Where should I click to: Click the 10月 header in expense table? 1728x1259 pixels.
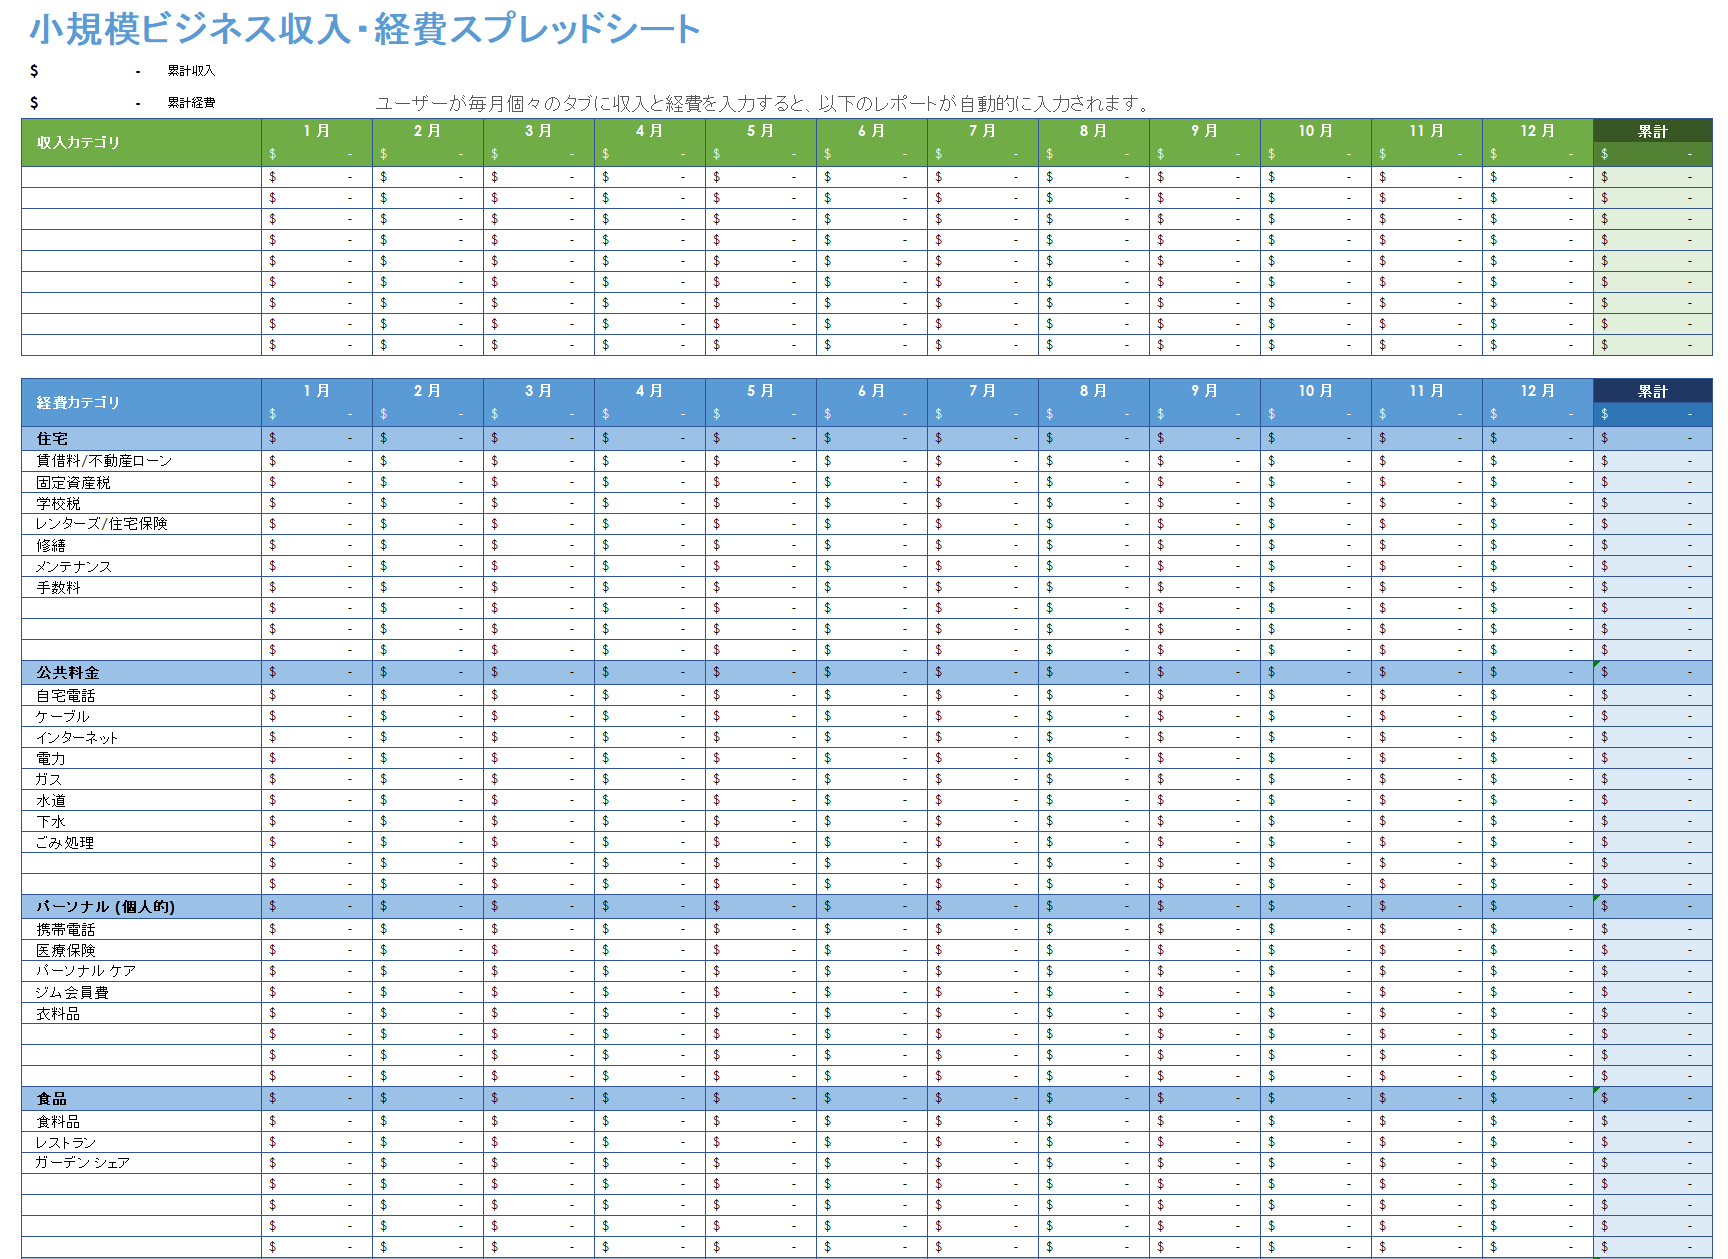pyautogui.click(x=1316, y=391)
